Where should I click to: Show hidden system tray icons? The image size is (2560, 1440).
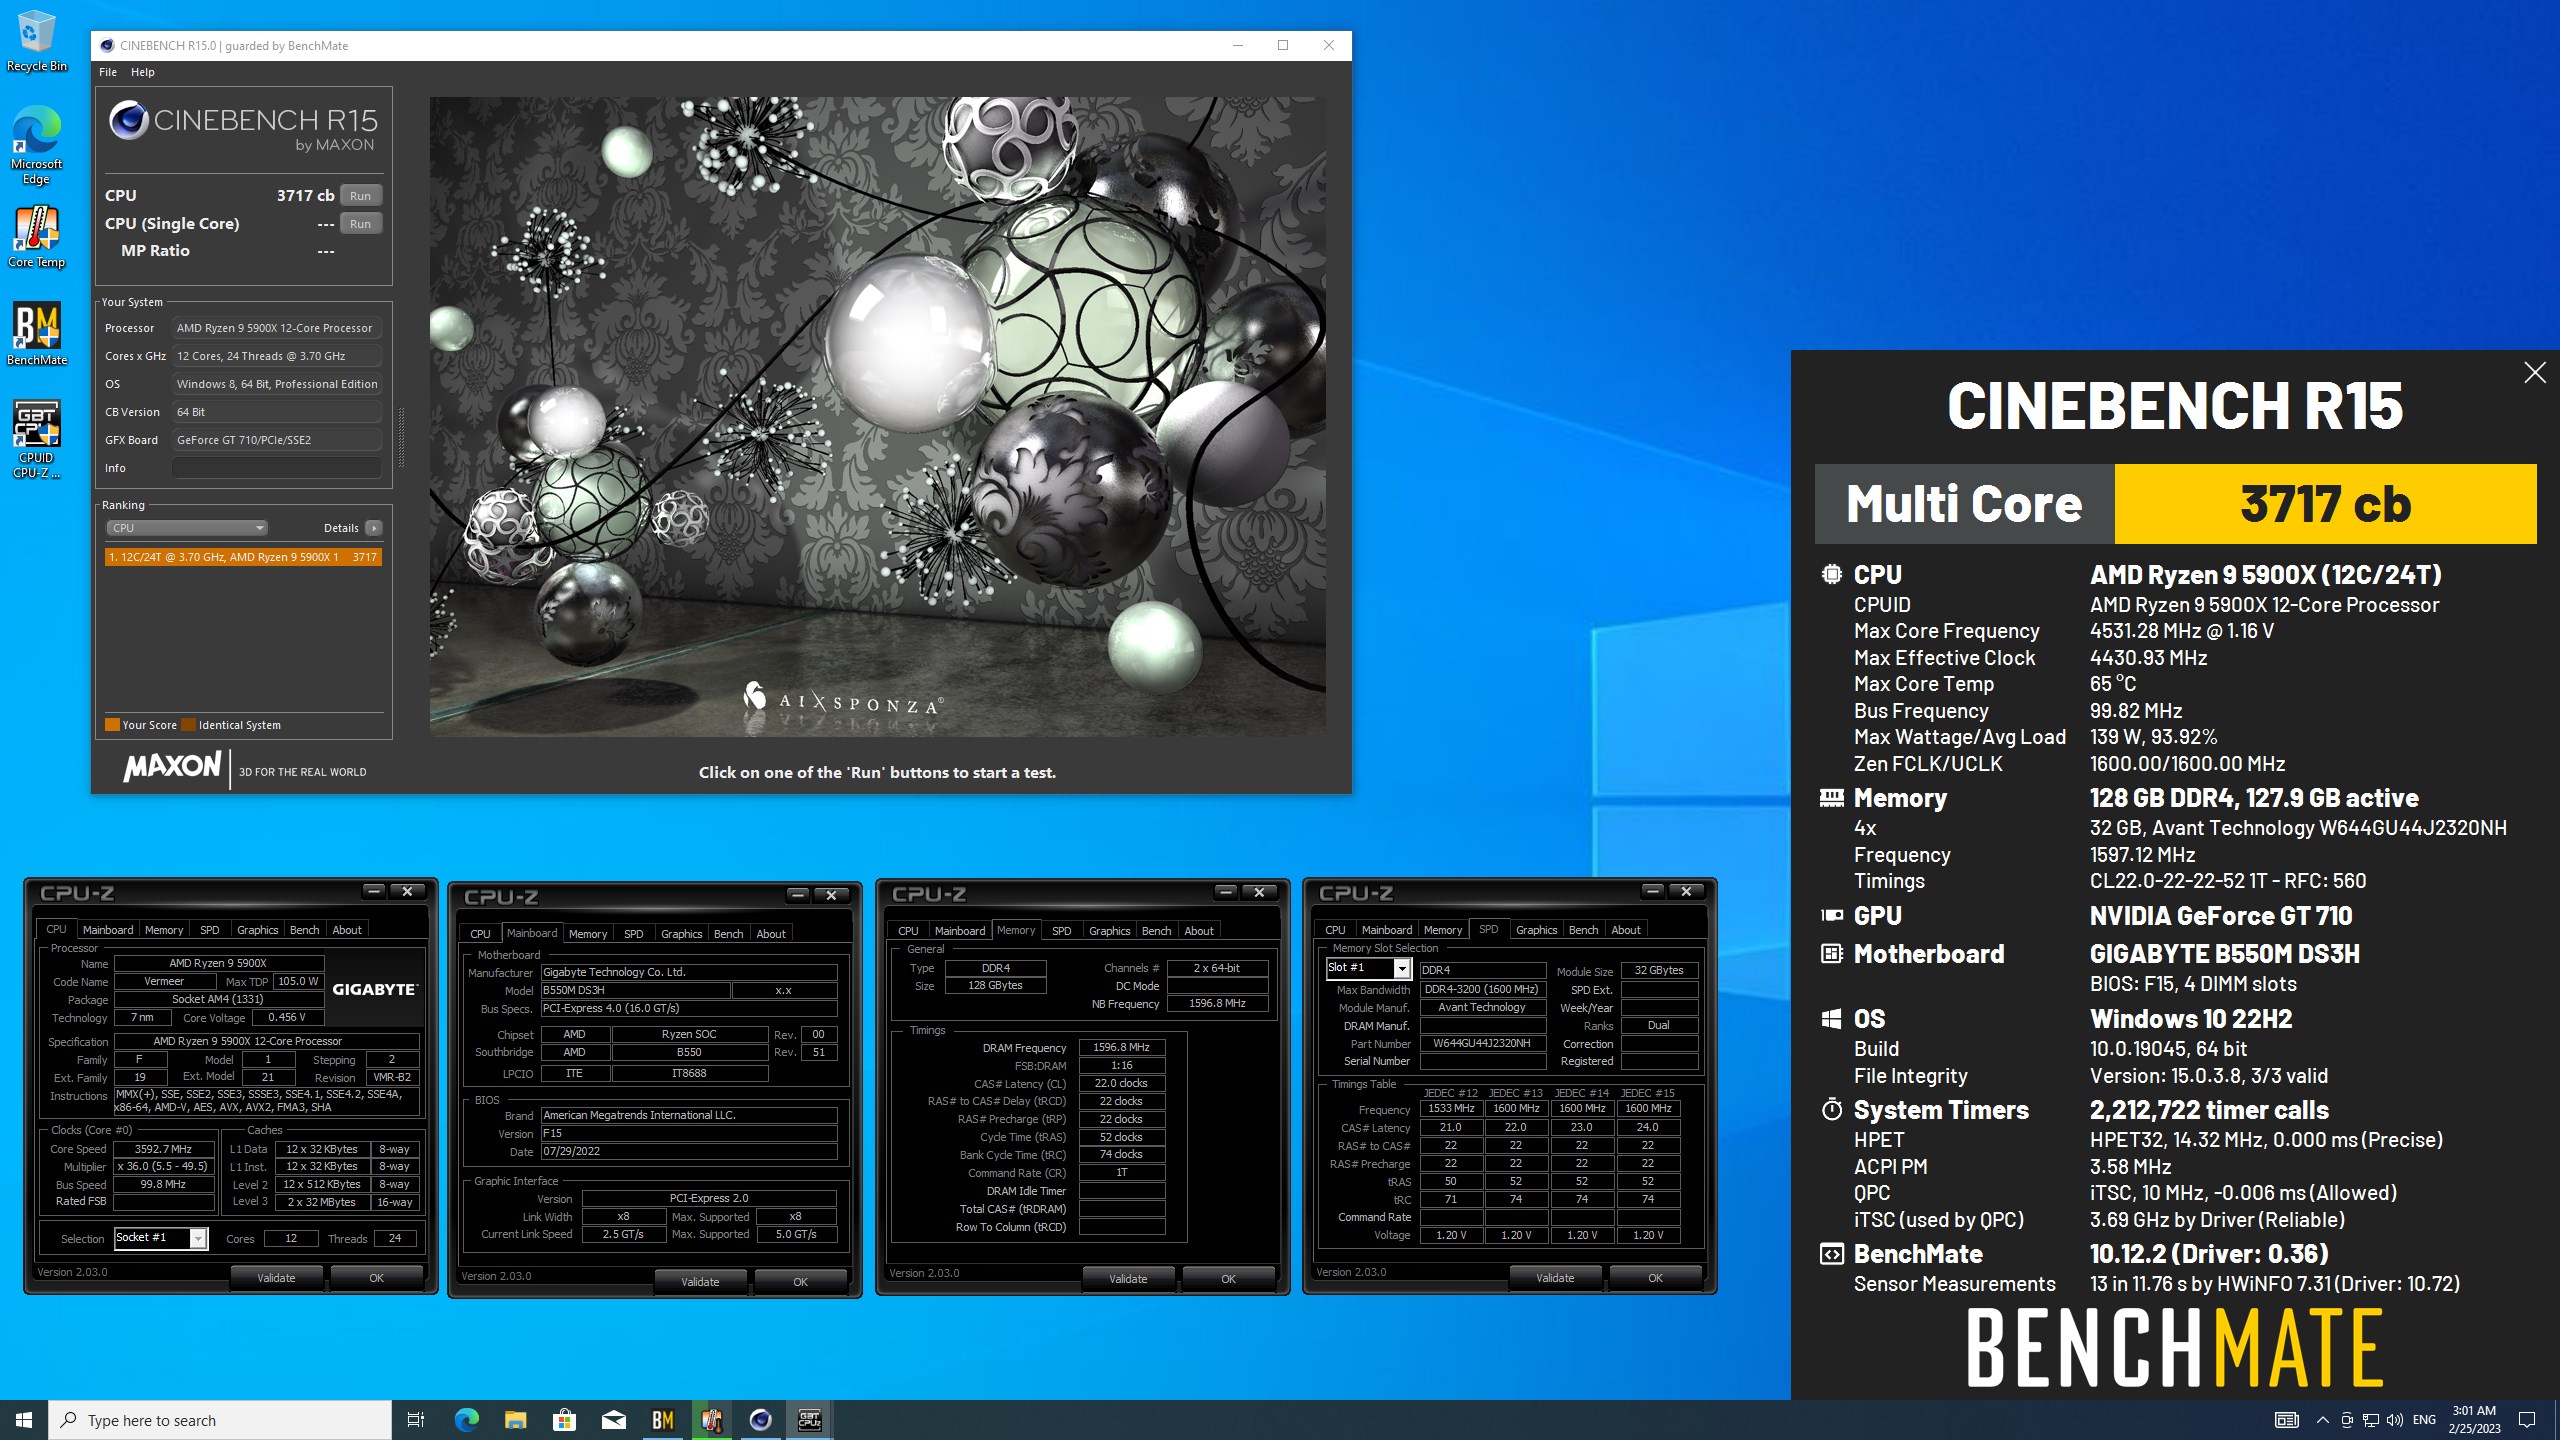tap(2322, 1420)
